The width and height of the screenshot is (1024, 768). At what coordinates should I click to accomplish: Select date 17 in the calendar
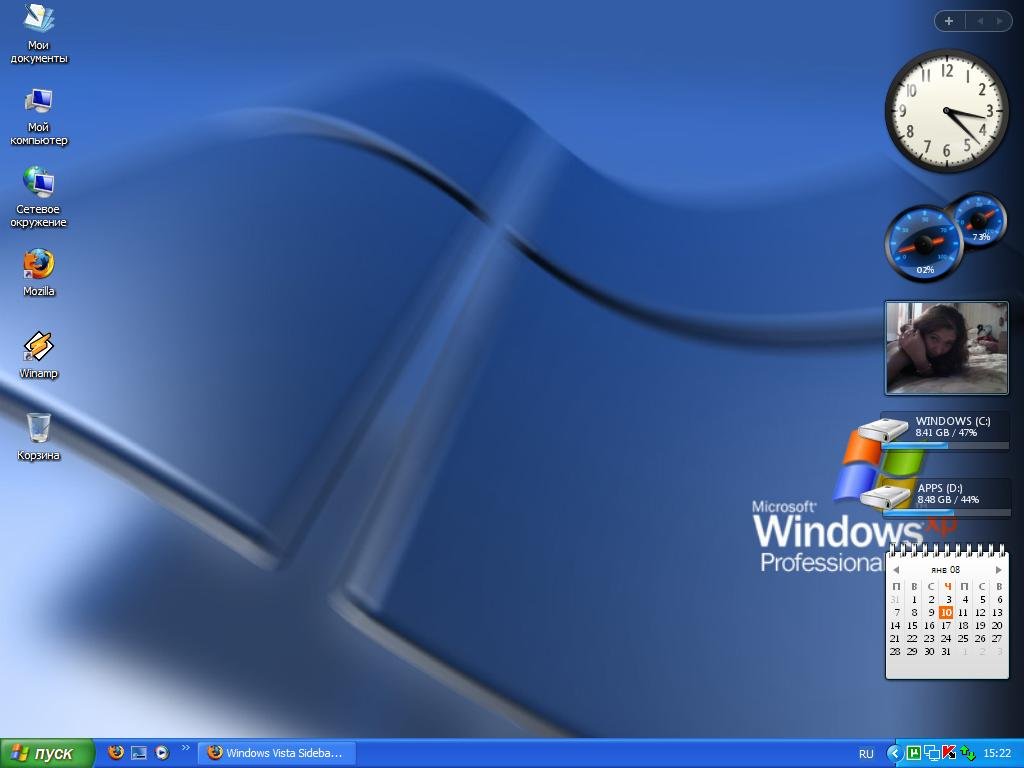(946, 626)
